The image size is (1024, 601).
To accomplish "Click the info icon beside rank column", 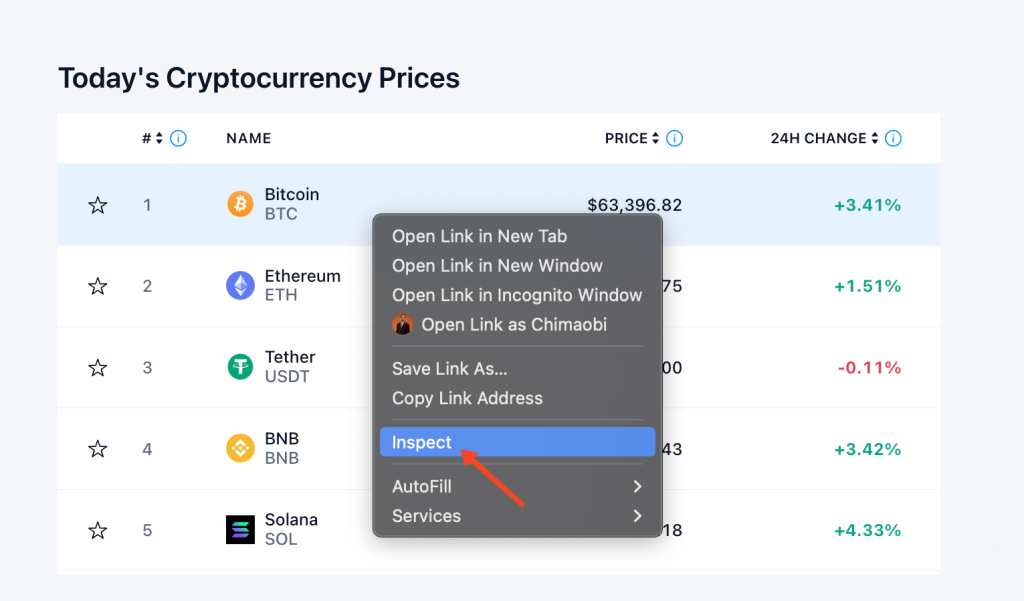I will 178,138.
